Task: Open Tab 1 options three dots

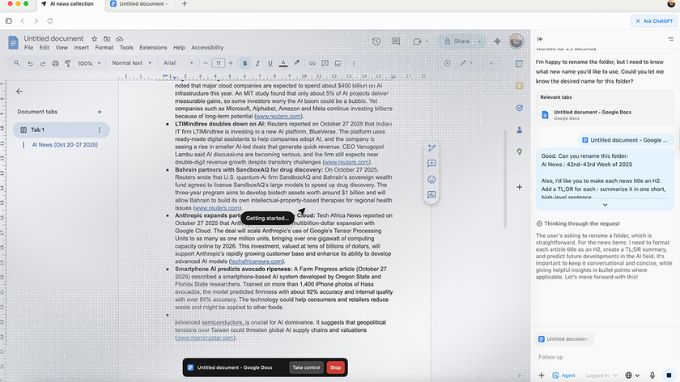Action: click(99, 130)
